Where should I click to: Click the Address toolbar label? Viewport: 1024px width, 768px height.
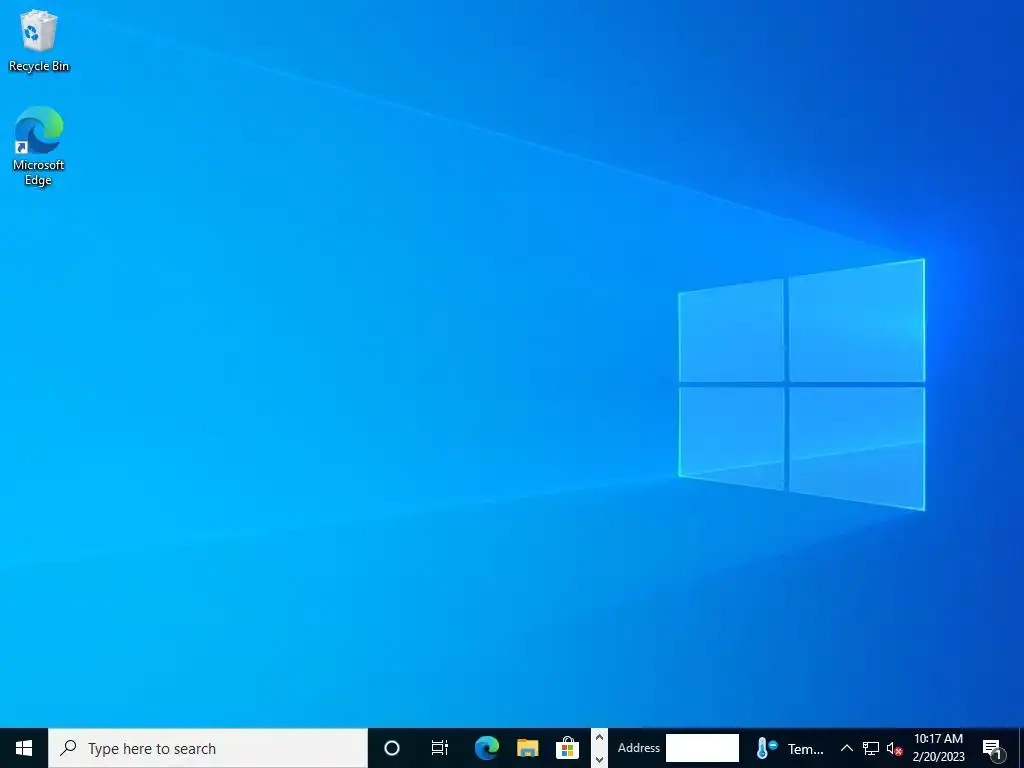(639, 748)
